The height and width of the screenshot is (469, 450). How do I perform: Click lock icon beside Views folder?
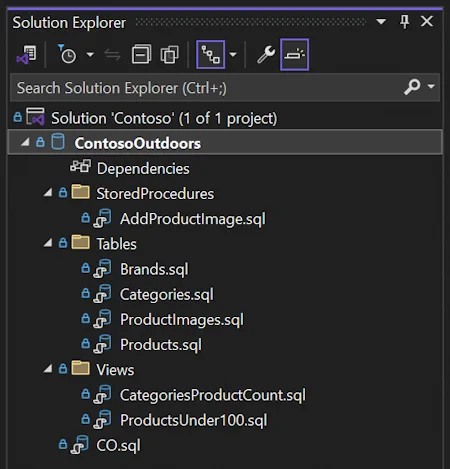point(63,369)
